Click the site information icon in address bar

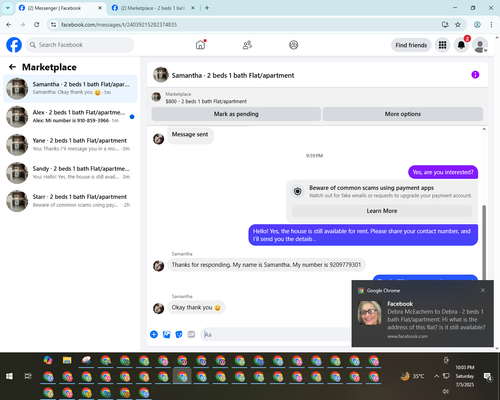[53, 24]
